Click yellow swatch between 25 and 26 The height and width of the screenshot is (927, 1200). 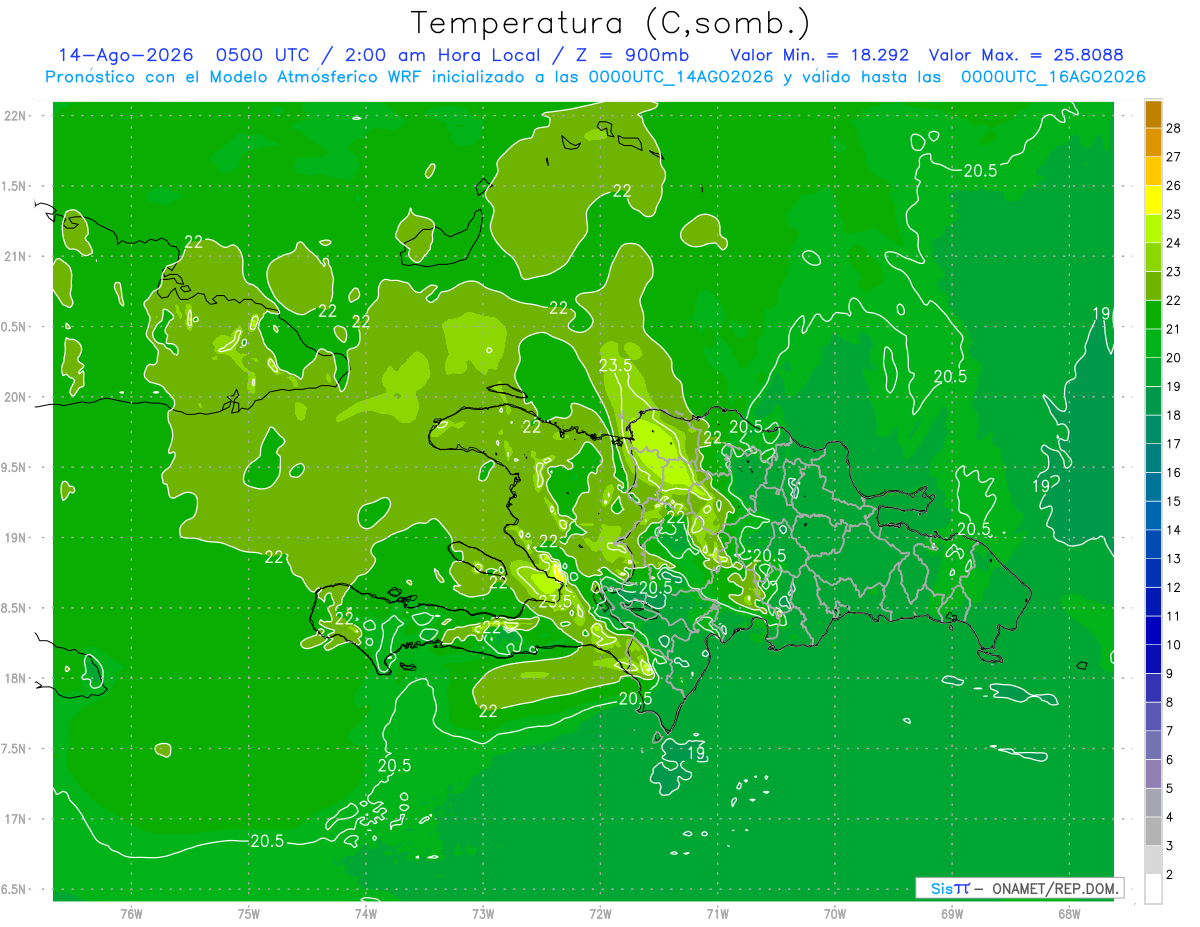pos(1153,199)
